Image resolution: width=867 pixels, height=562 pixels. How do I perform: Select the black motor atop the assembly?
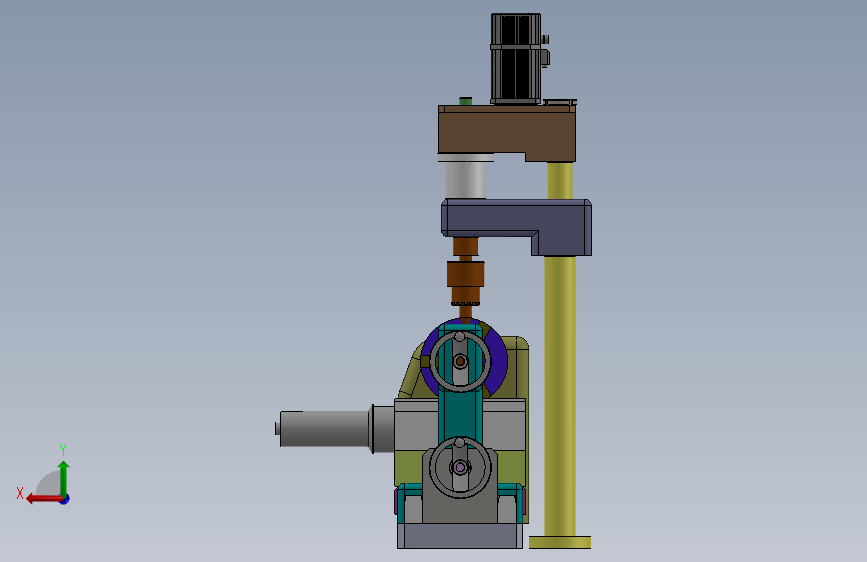516,58
